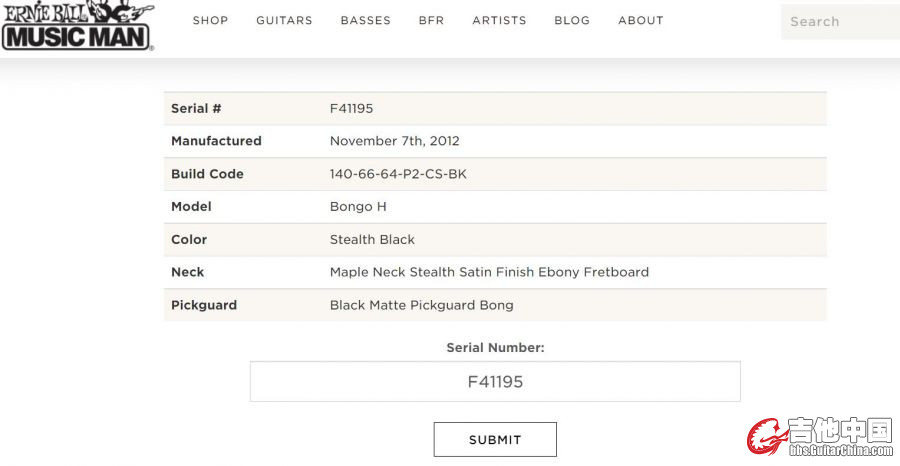Open the BFR navigation item
Screen dimensions: 900x466
(432, 20)
